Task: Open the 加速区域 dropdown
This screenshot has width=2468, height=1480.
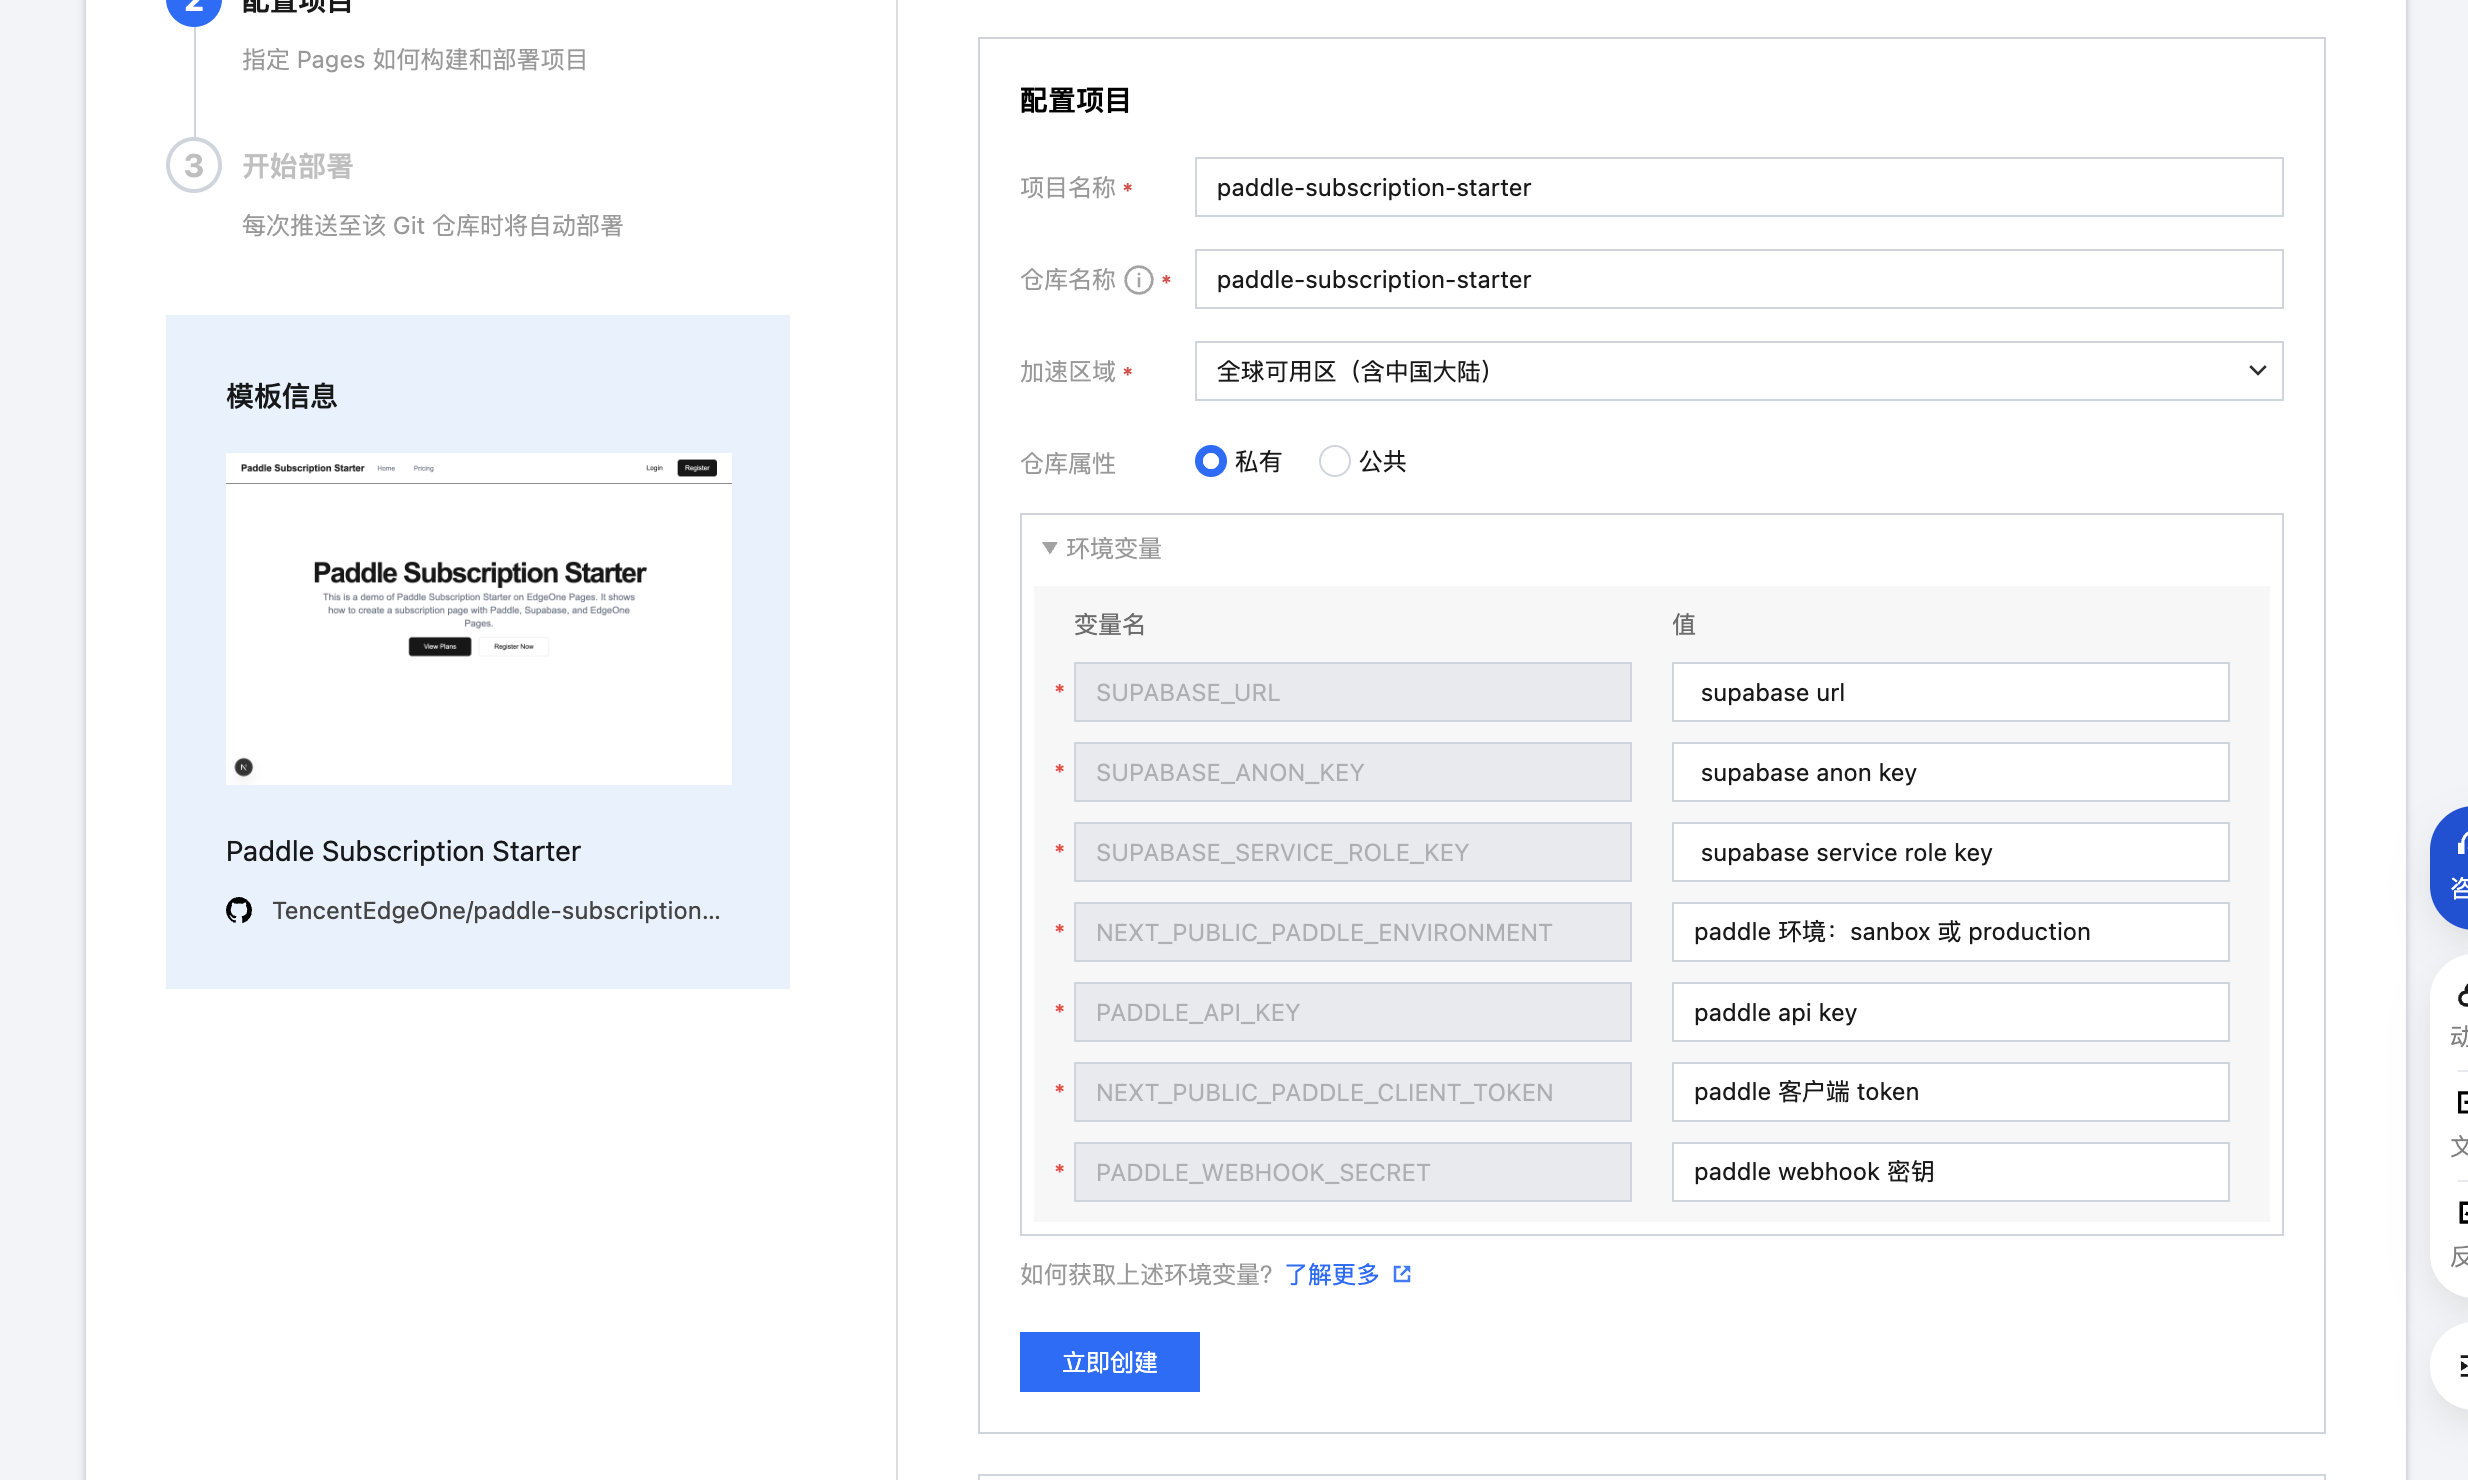Action: pos(1737,371)
